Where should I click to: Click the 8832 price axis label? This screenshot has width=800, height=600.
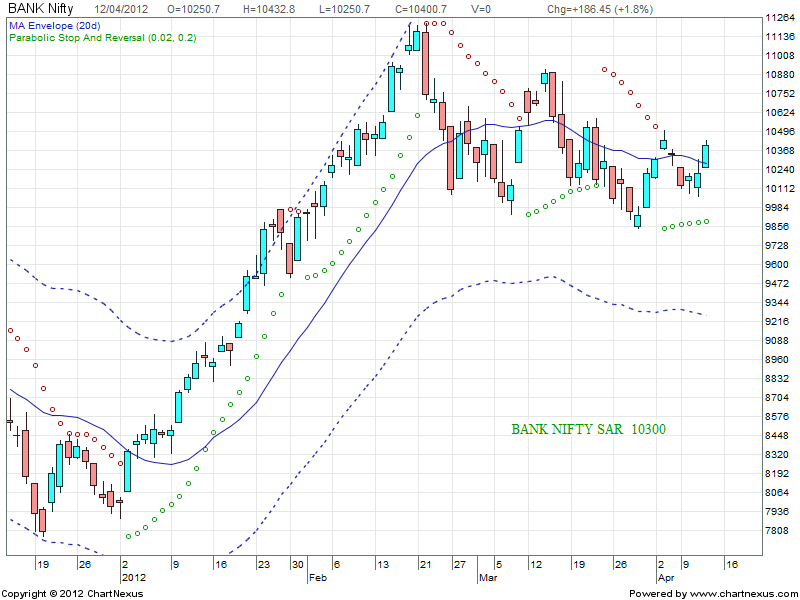[x=778, y=379]
